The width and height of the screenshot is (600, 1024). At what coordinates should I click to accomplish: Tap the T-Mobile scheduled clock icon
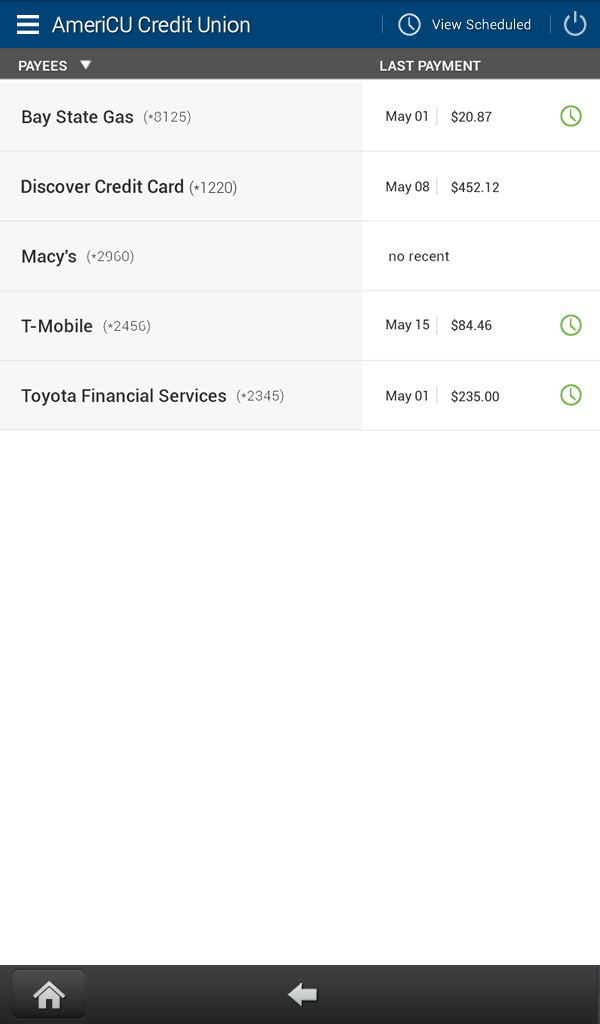571,325
